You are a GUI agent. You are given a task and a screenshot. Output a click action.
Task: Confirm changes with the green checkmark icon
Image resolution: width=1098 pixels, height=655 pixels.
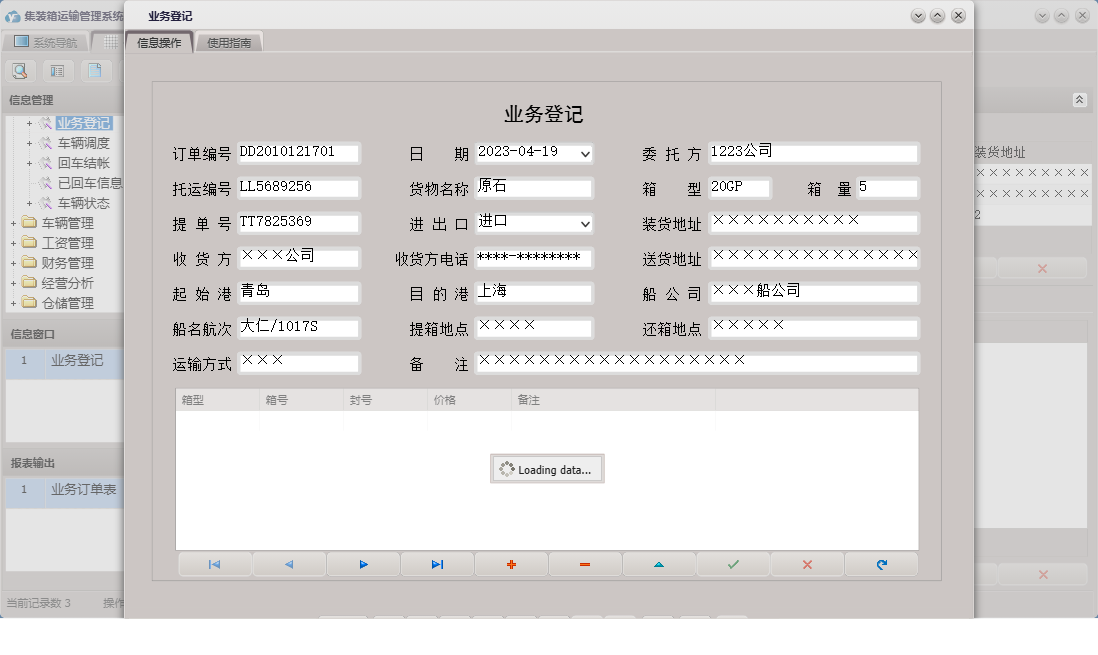(x=733, y=564)
